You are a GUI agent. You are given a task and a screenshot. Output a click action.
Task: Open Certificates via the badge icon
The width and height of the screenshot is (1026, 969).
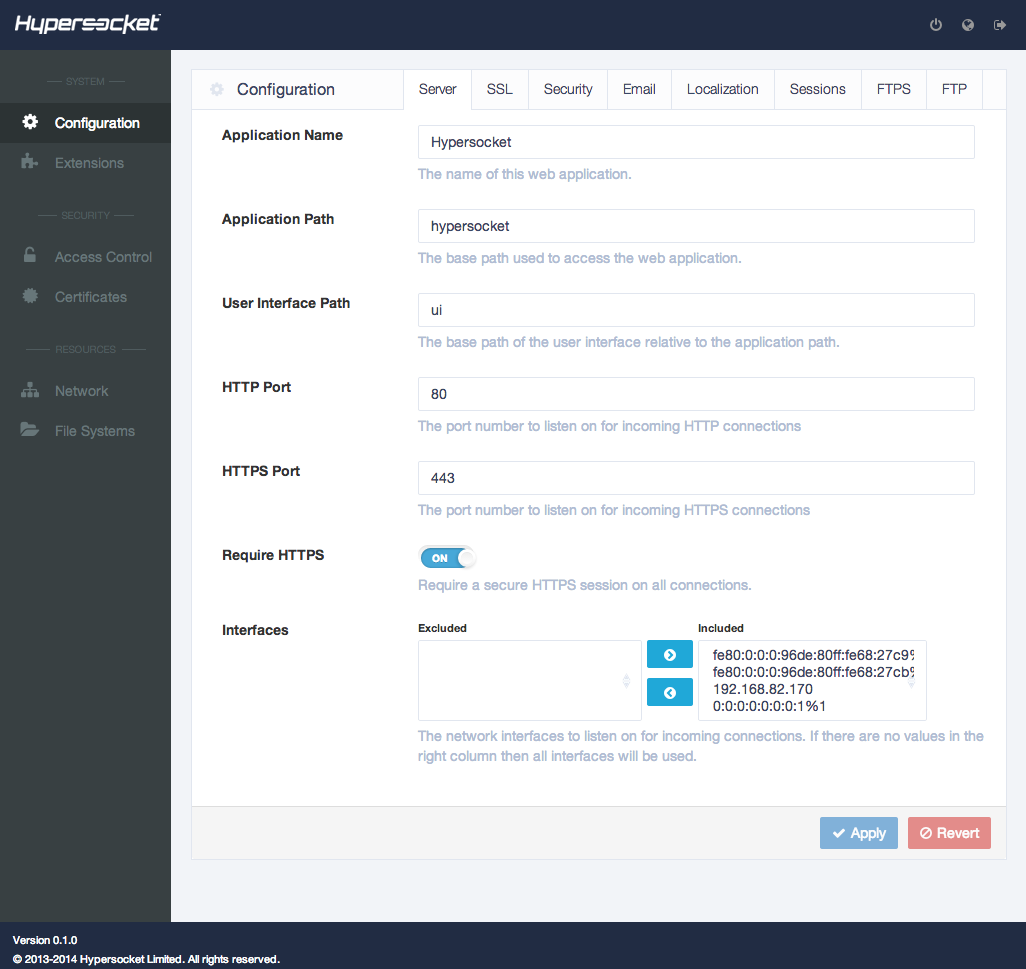pyautogui.click(x=30, y=296)
